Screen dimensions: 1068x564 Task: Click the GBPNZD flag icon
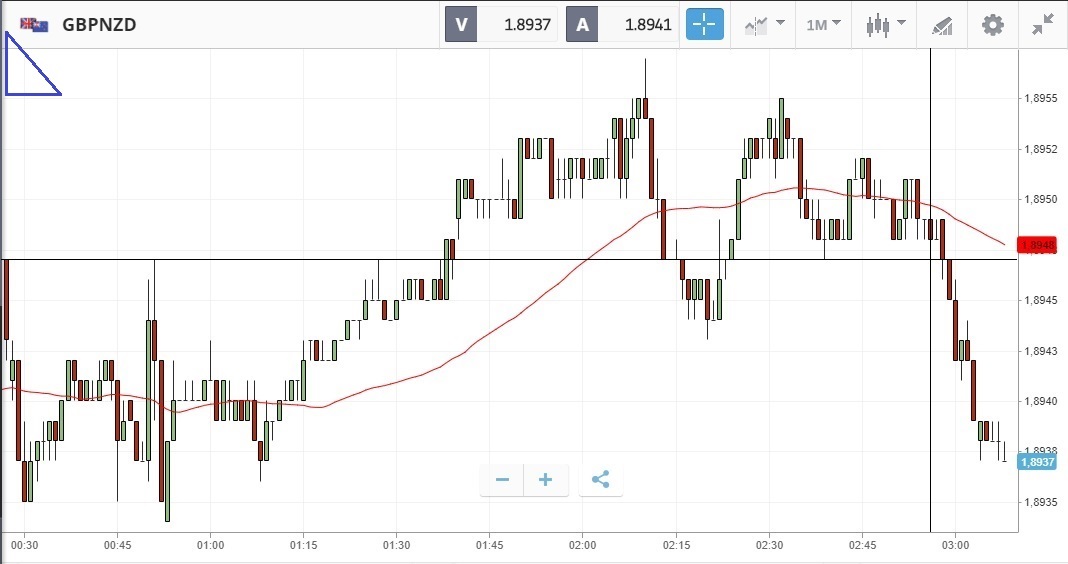pyautogui.click(x=34, y=25)
